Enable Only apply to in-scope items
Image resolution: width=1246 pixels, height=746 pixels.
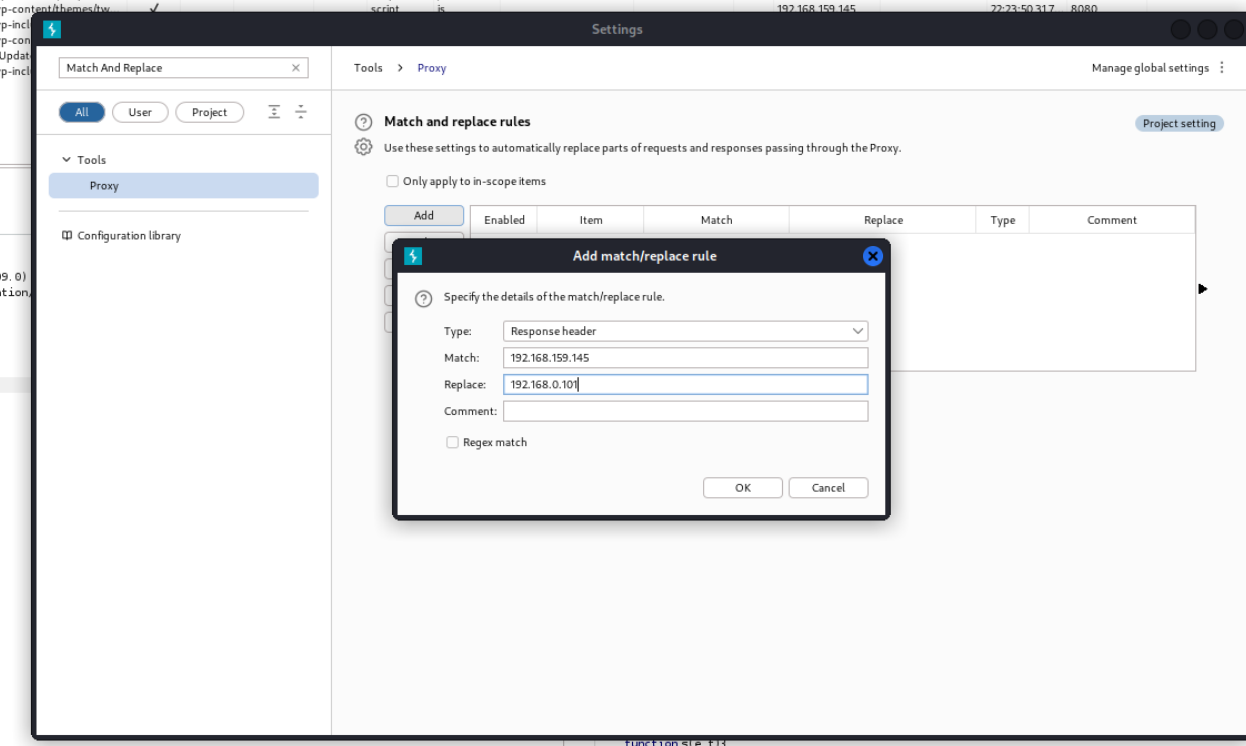[x=392, y=182]
